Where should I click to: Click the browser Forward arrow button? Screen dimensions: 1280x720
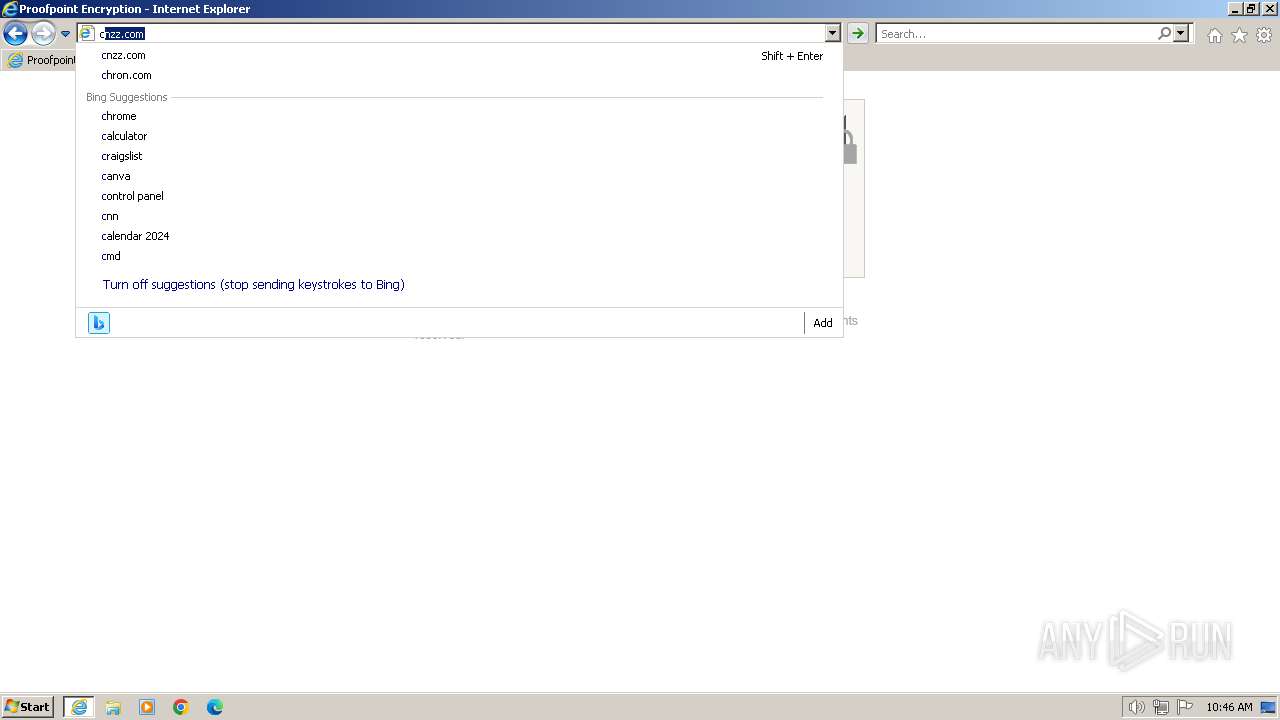pyautogui.click(x=43, y=34)
